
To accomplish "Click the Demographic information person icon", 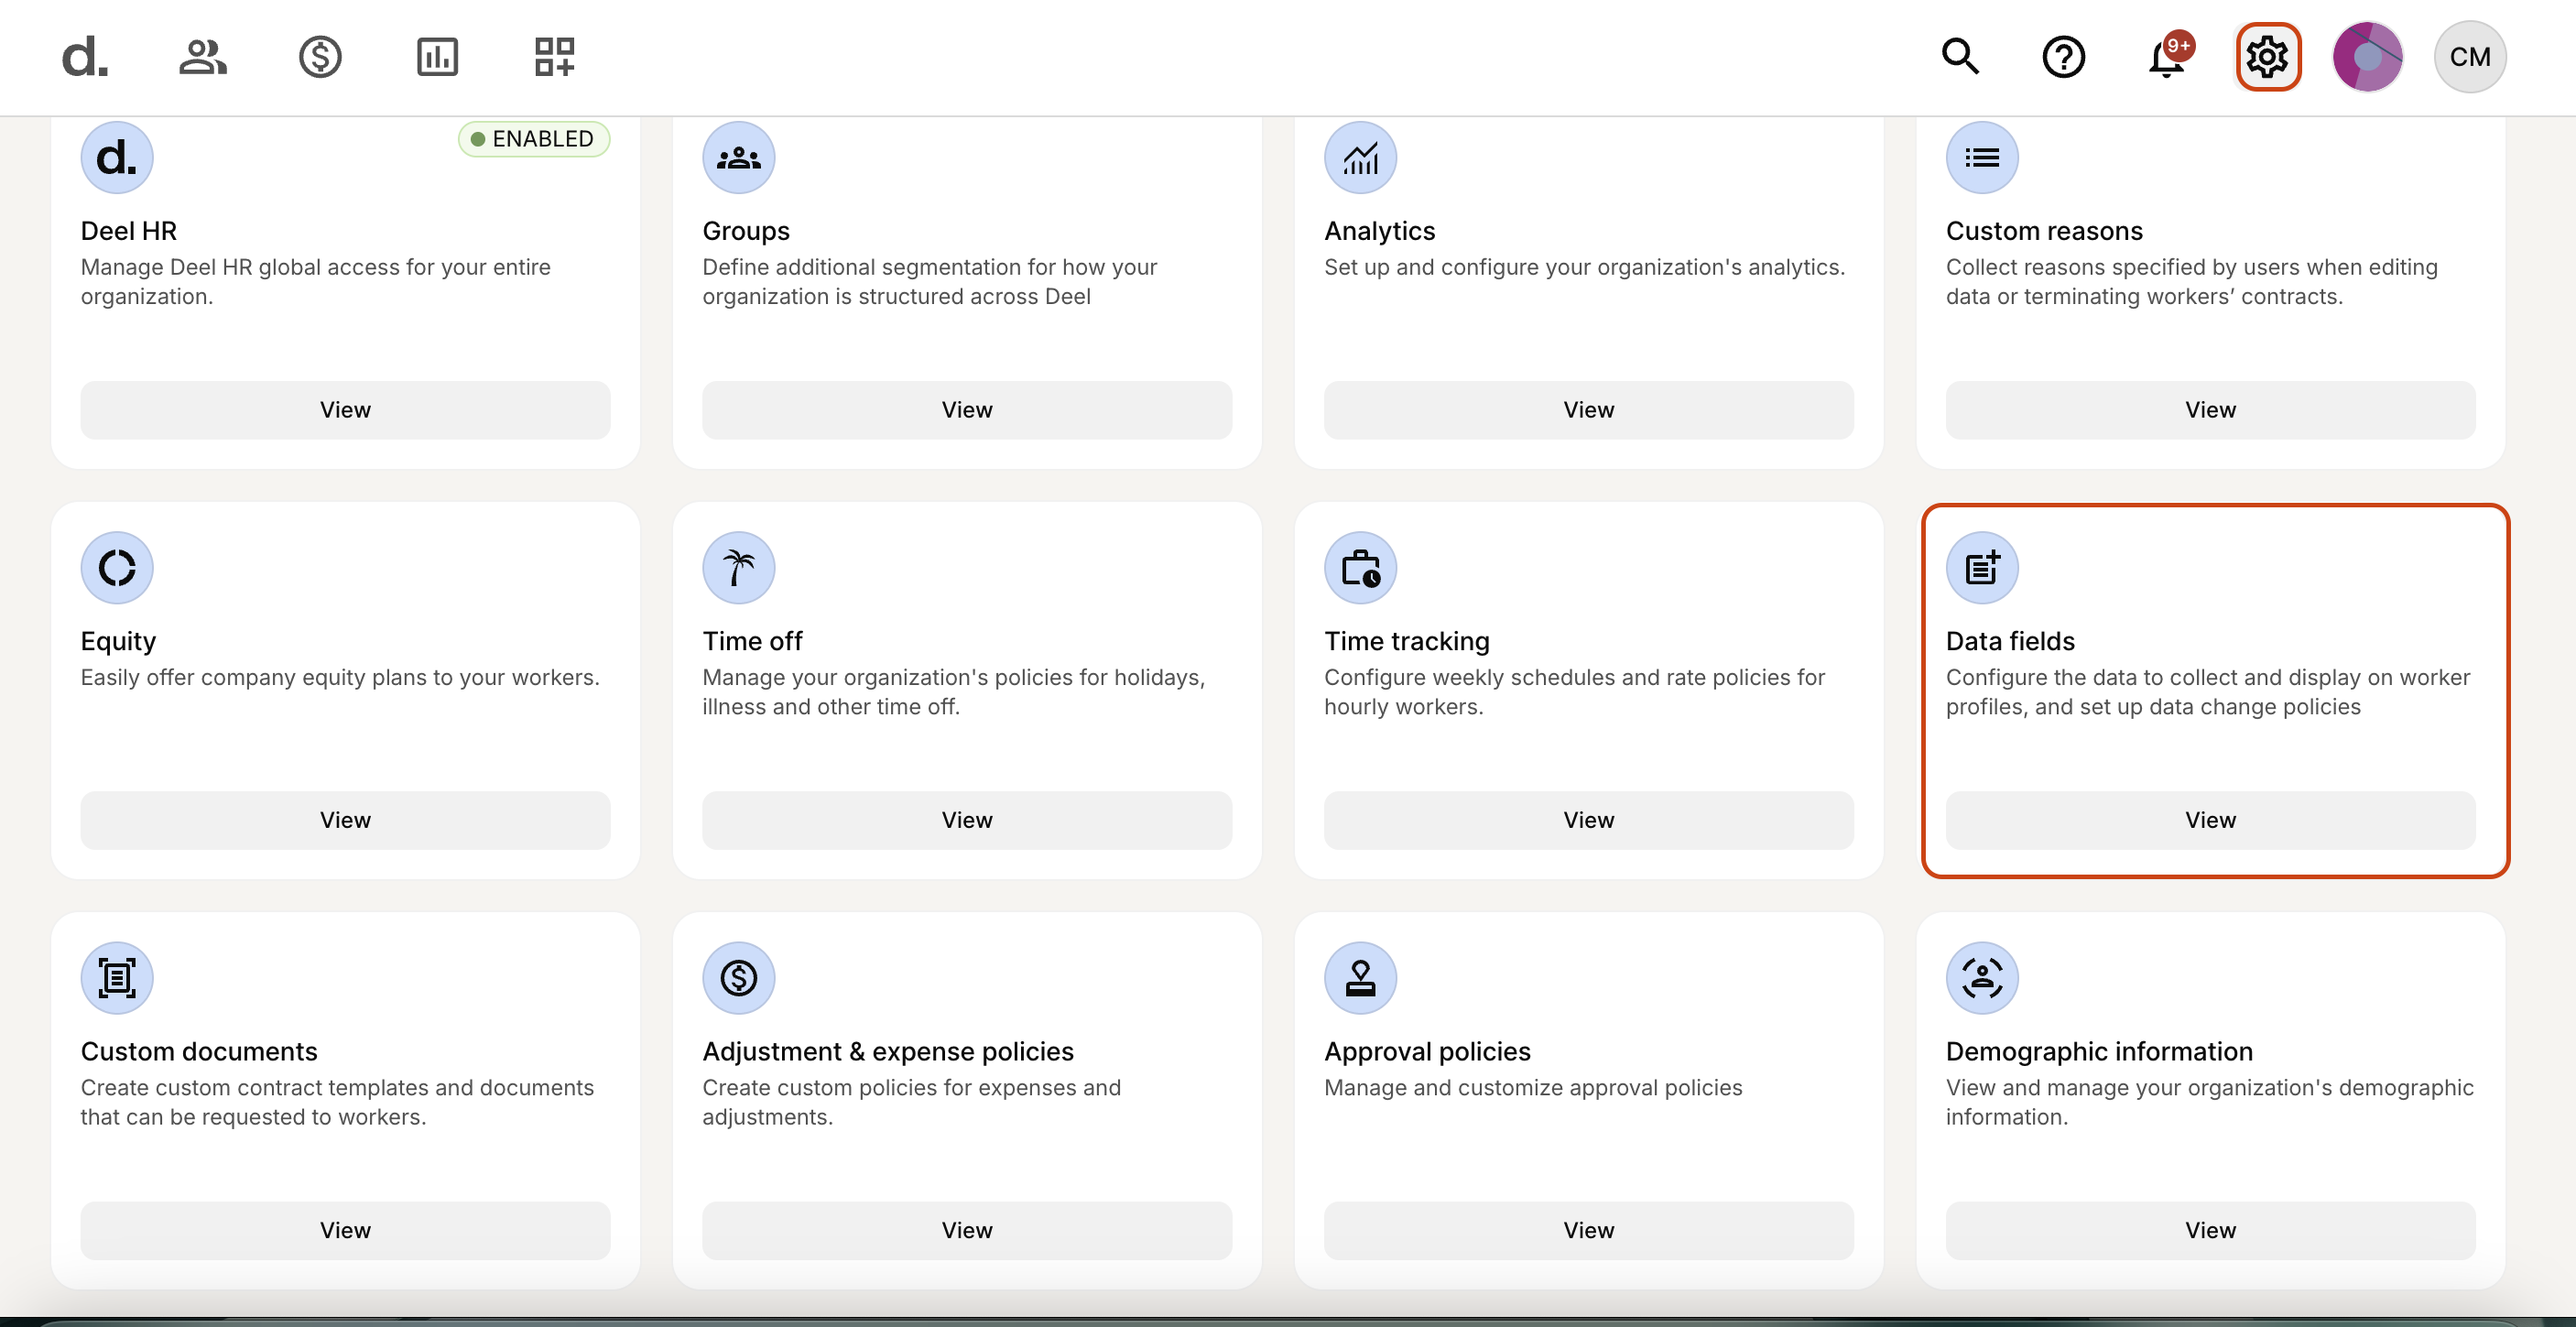I will (1982, 978).
